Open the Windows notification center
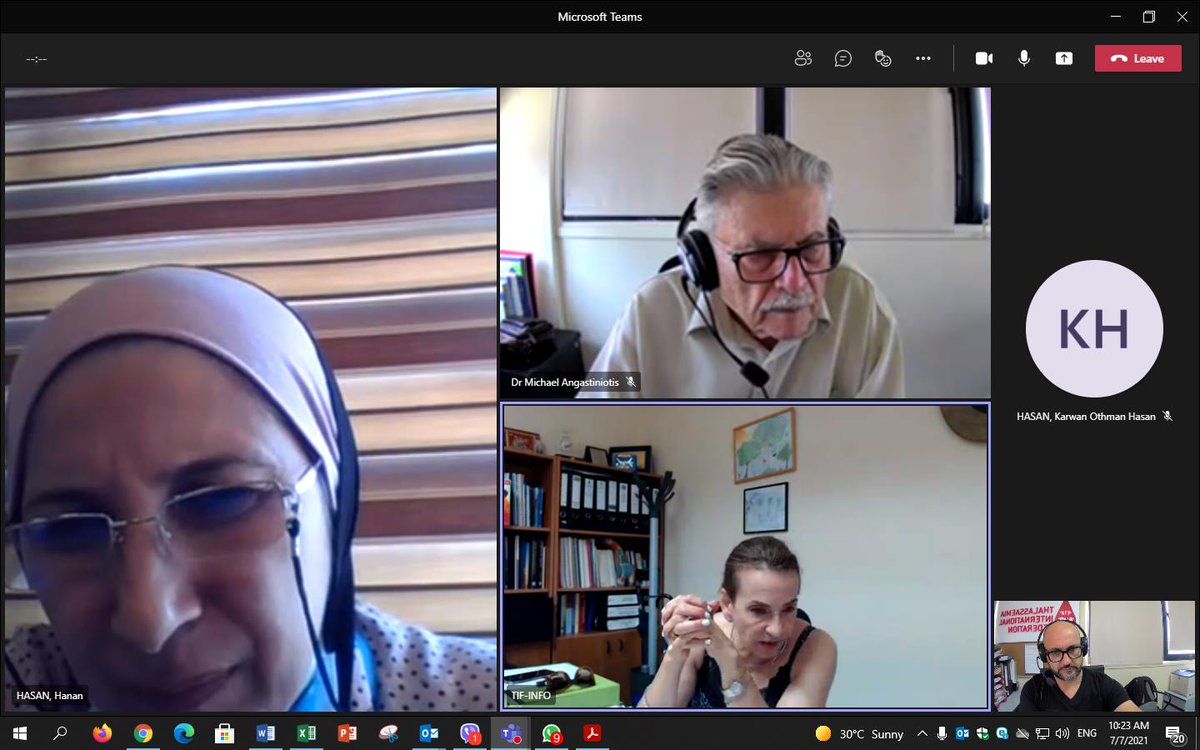This screenshot has width=1200, height=750. 1176,734
